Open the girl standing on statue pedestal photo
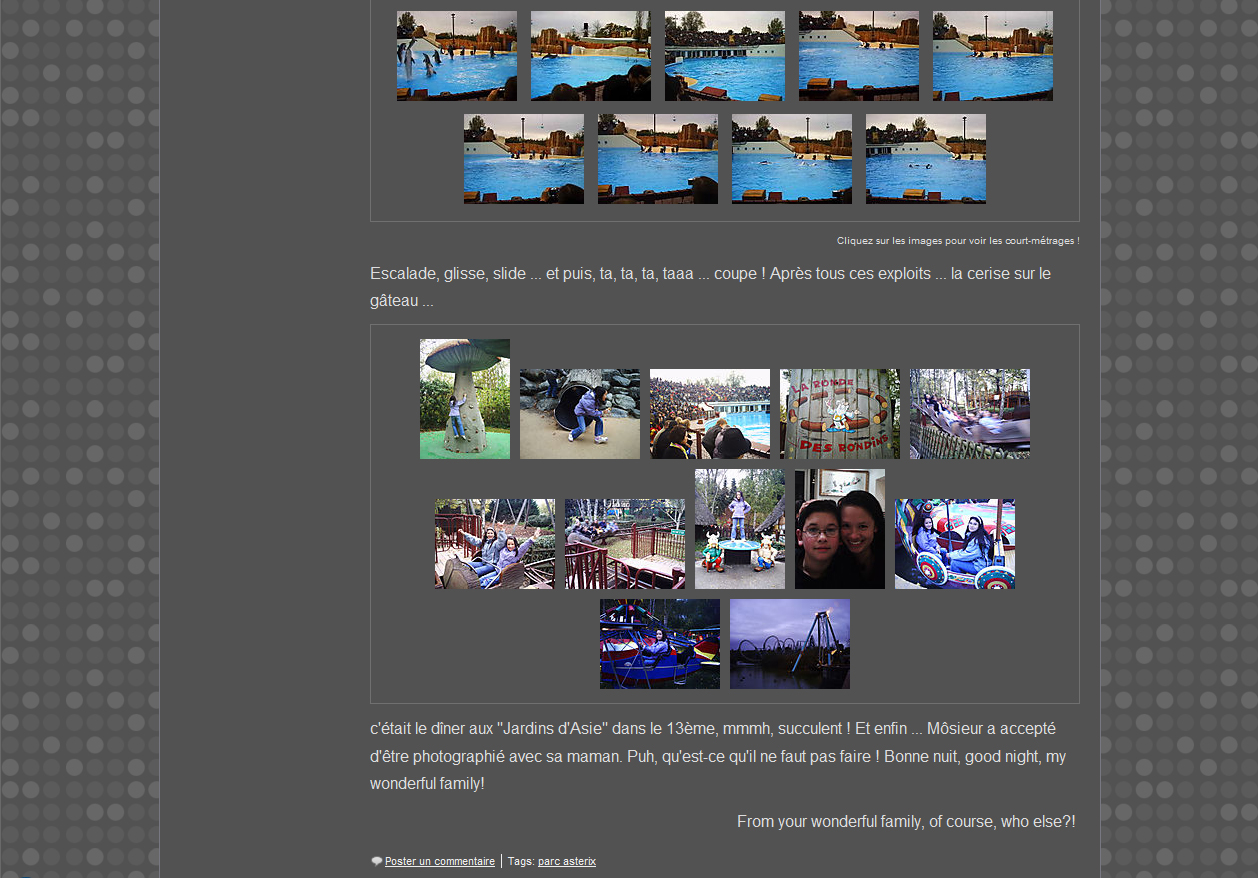 [739, 529]
